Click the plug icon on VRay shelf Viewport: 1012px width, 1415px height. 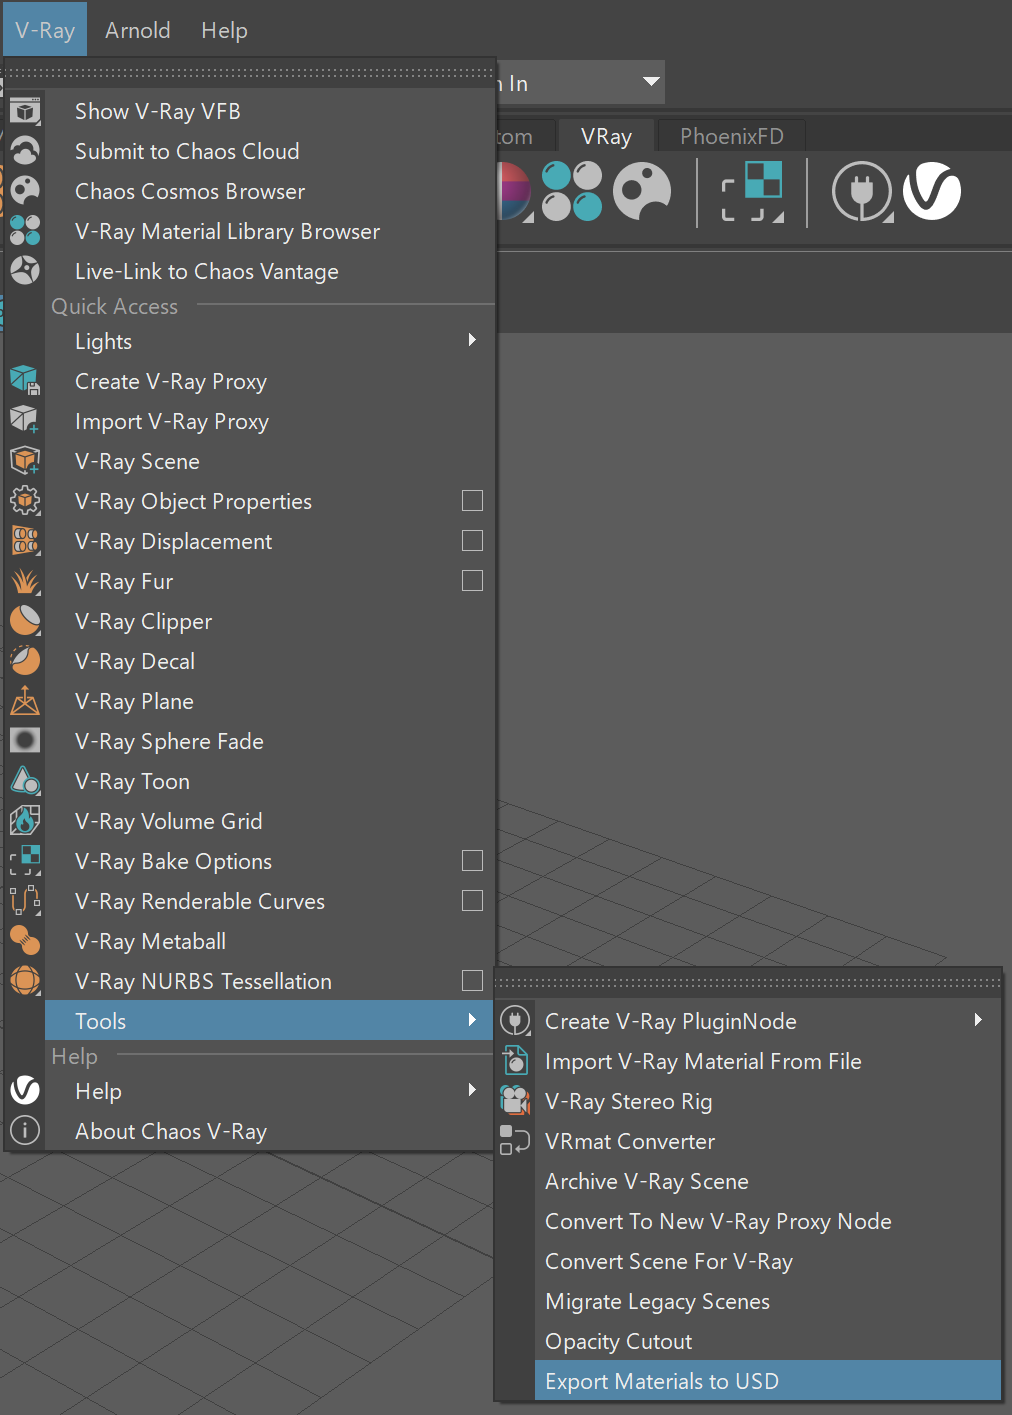[x=862, y=191]
